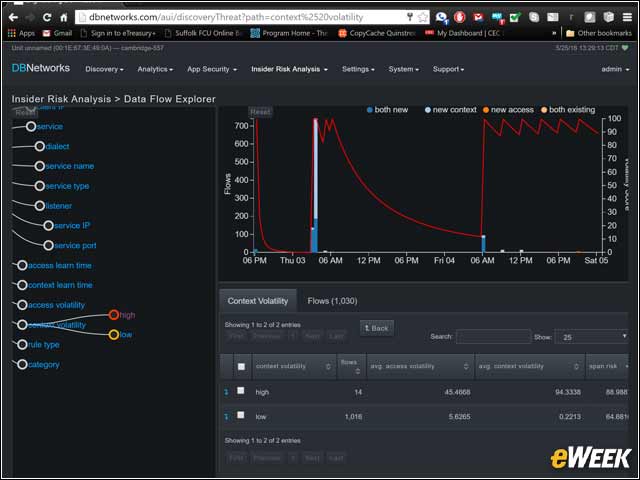This screenshot has width=640, height=480.
Task: Expand the access learn time node
Action: coord(22,265)
